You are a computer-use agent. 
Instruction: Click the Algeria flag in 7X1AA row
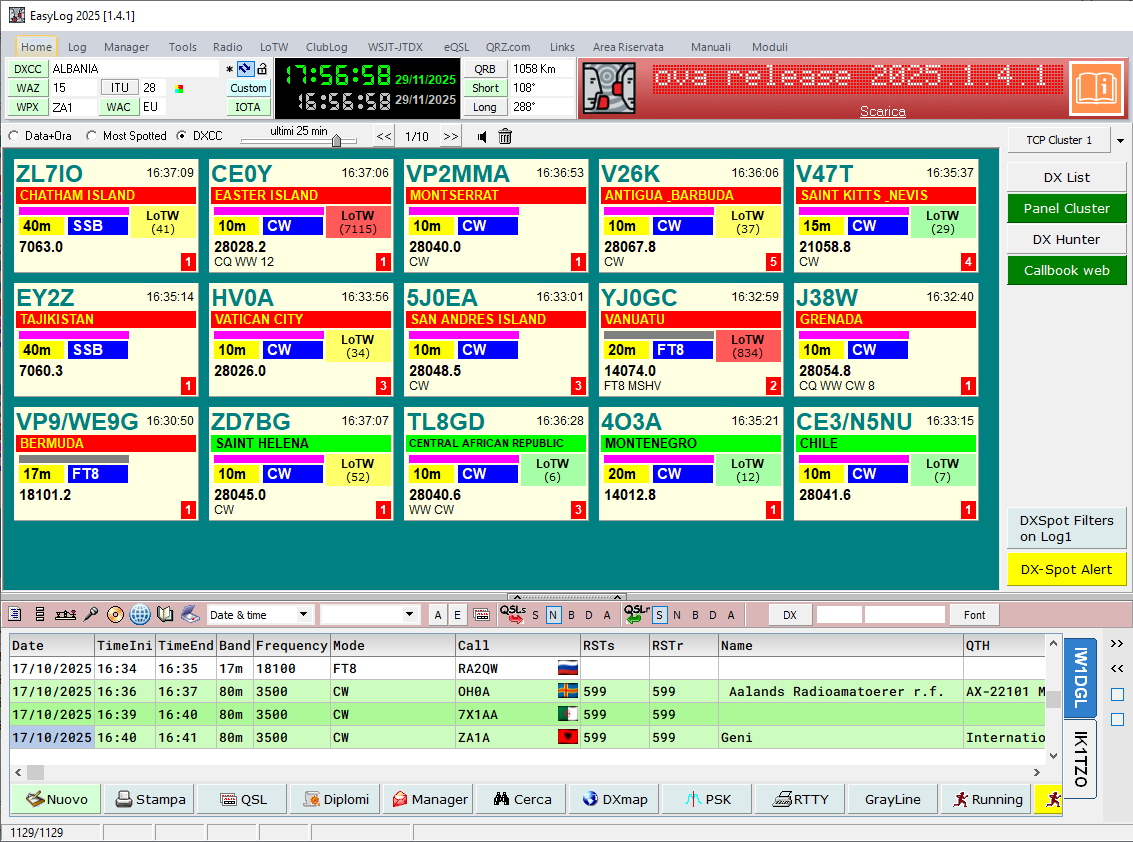pyautogui.click(x=568, y=714)
